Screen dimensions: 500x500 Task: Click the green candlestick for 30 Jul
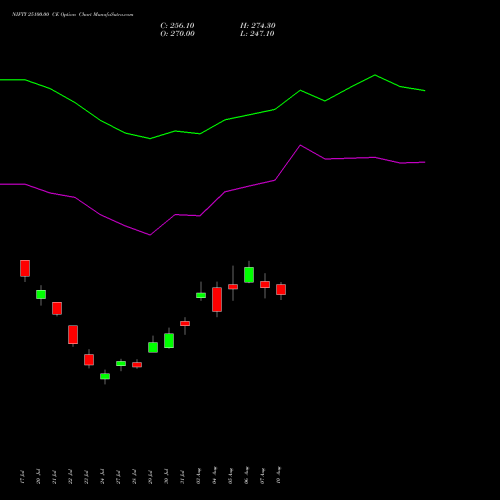(169, 341)
